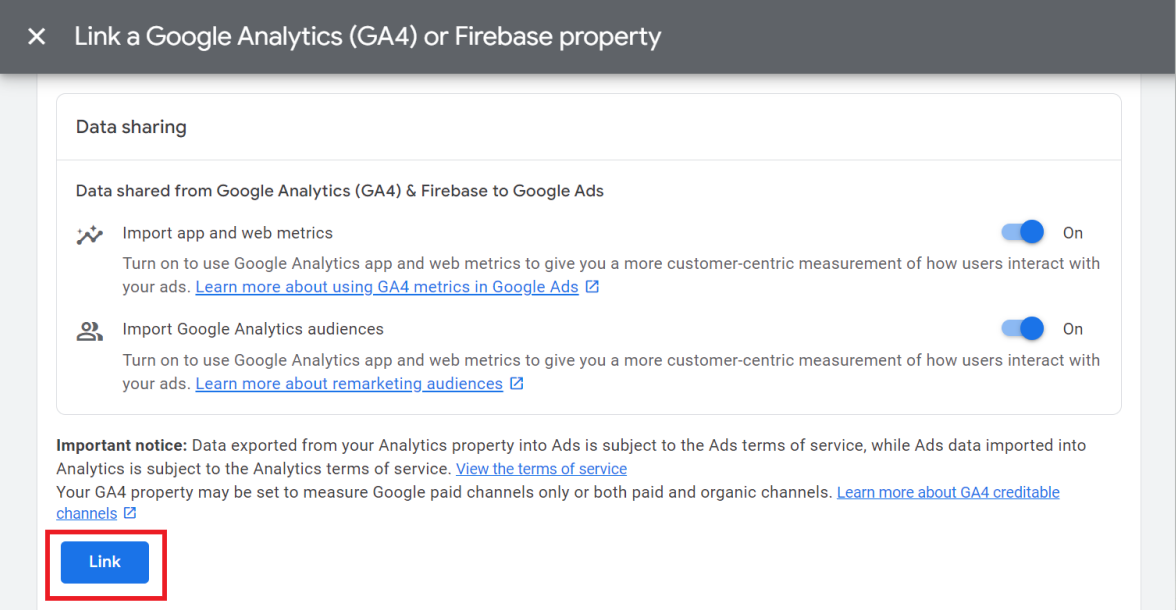
Task: Close the Link property dialog with X
Action: [x=36, y=36]
